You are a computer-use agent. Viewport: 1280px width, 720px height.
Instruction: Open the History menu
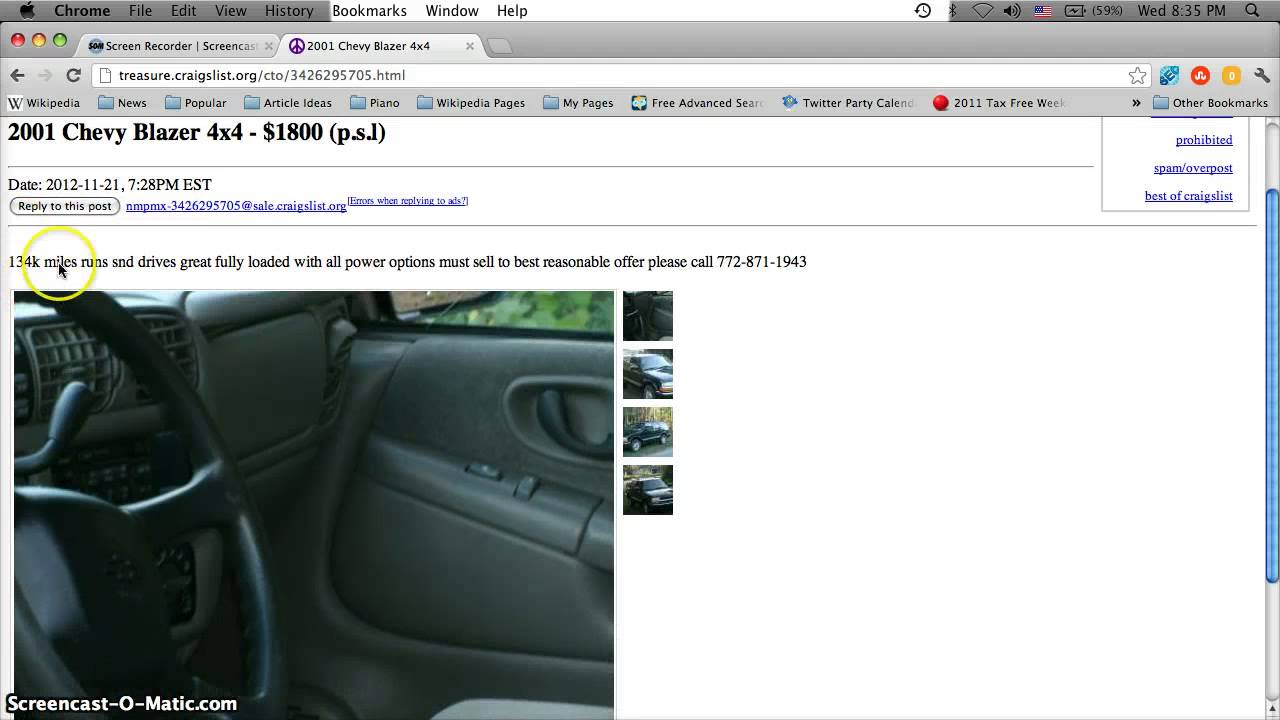289,10
